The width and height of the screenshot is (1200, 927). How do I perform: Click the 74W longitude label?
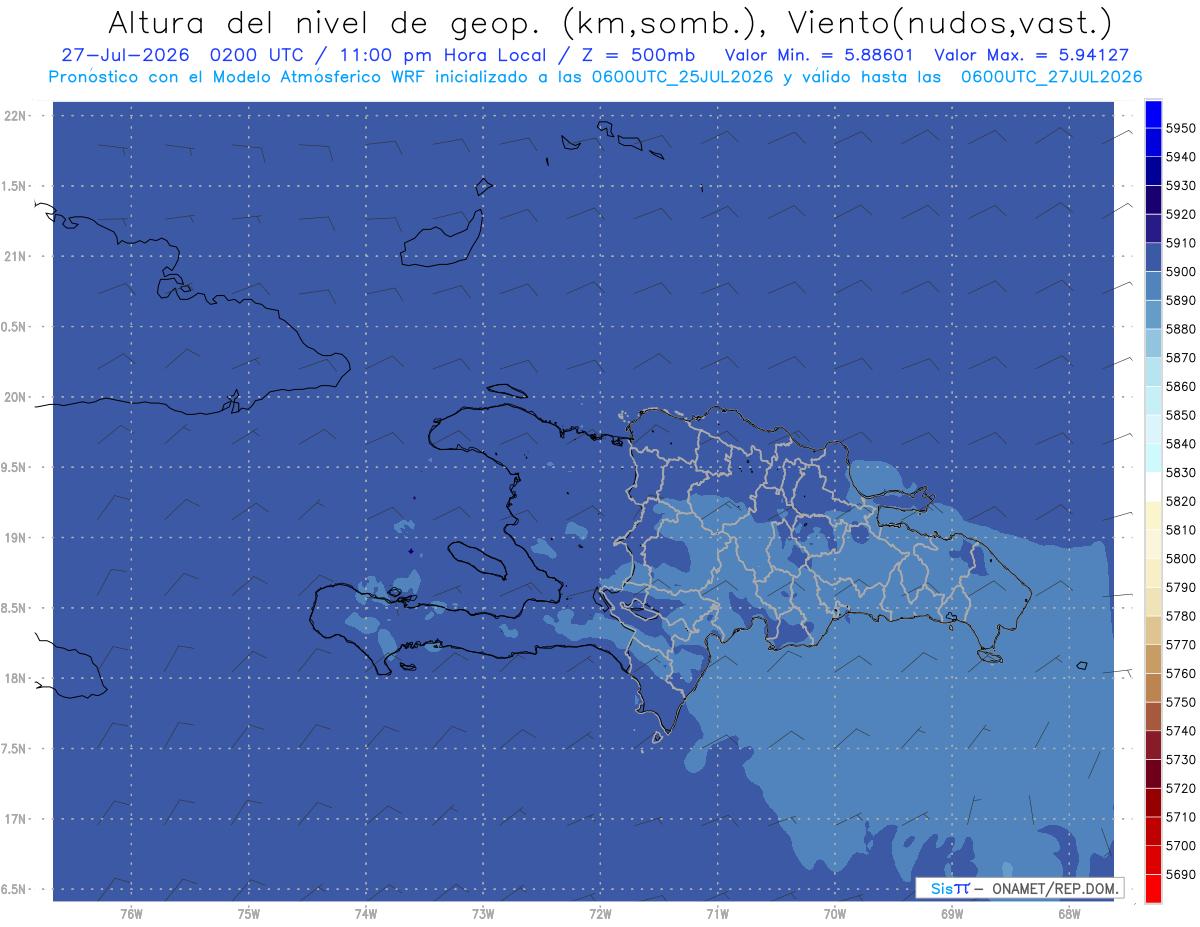366,914
